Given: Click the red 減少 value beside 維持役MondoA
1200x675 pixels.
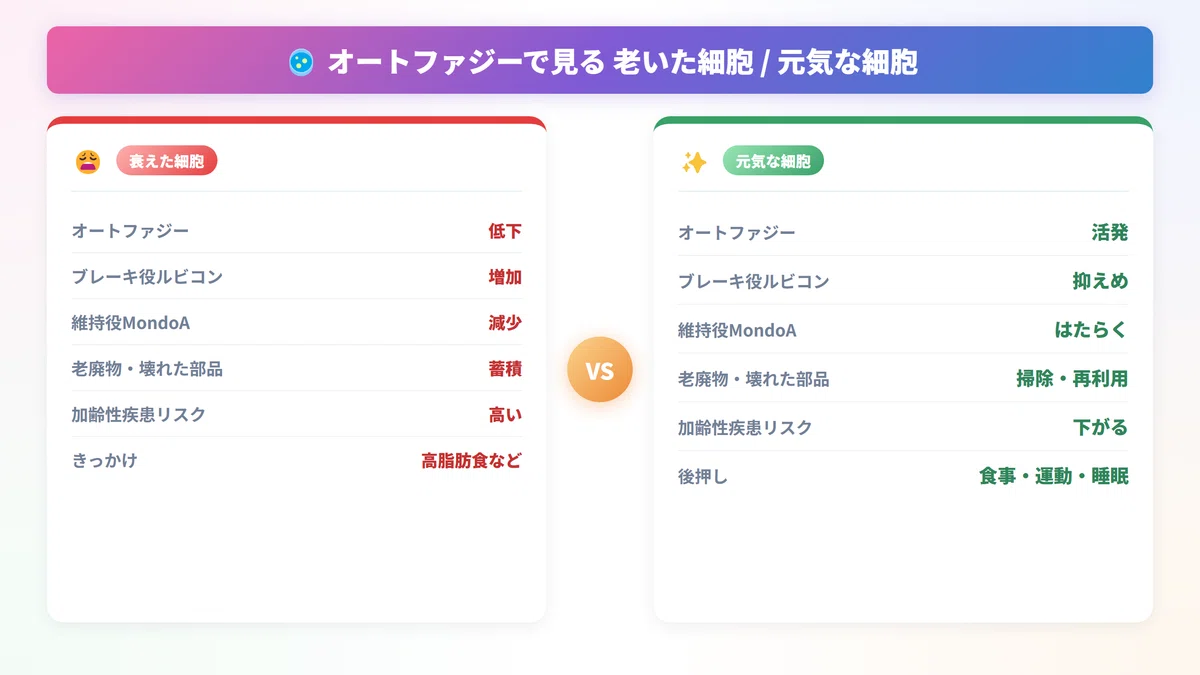Looking at the screenshot, I should pos(505,323).
